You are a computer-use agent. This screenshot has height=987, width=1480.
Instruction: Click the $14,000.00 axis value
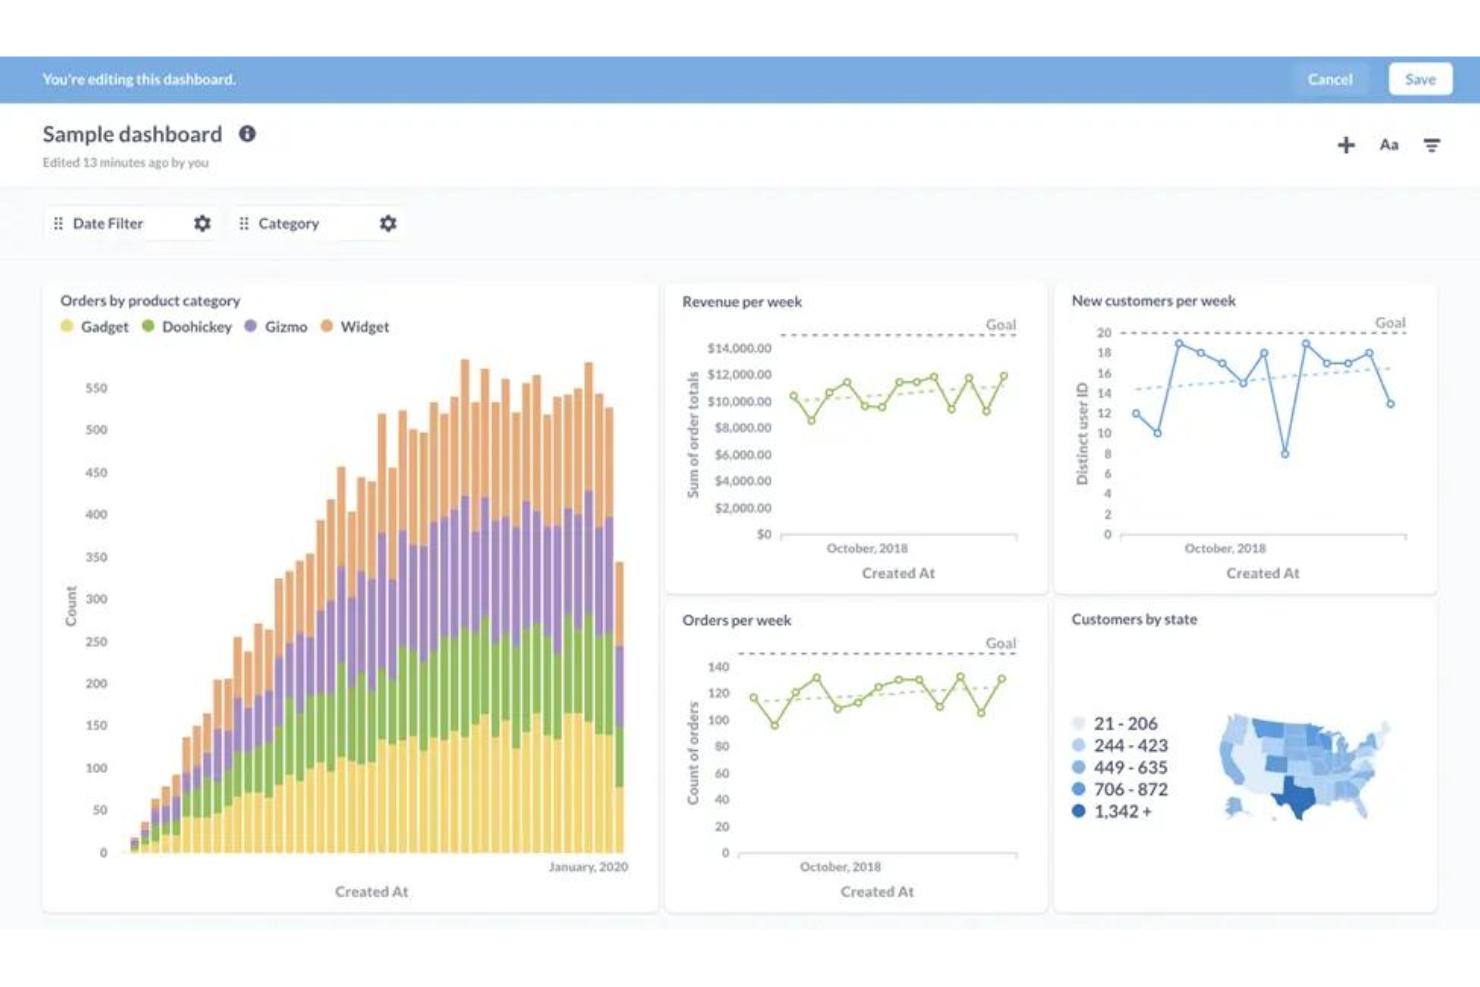[x=739, y=348]
